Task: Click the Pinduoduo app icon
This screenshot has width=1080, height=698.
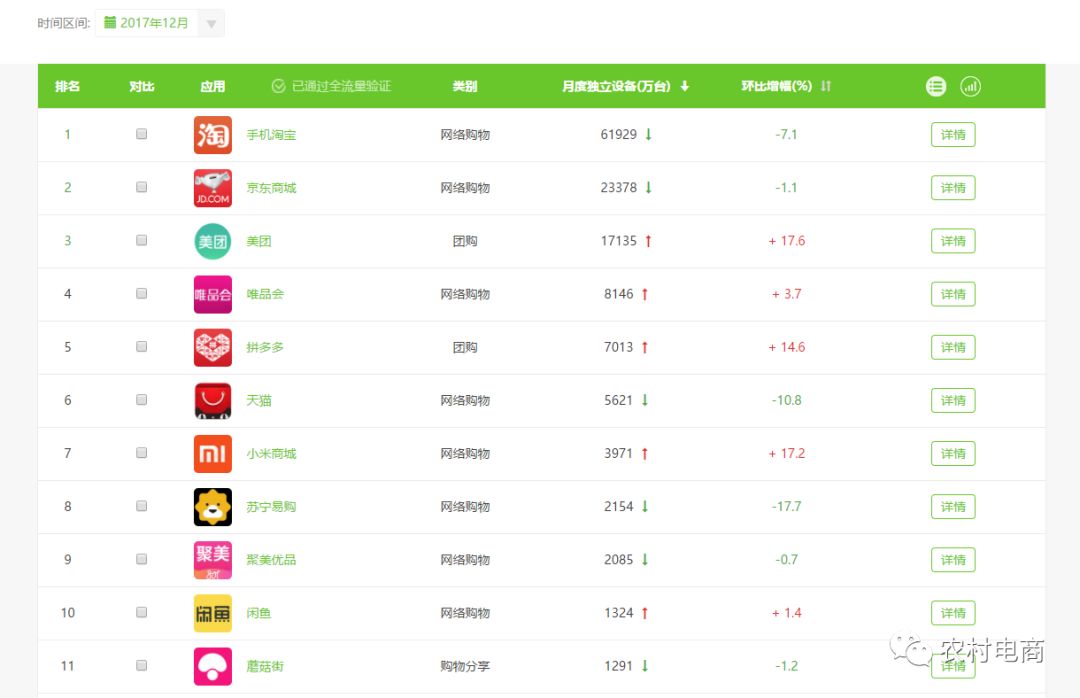Action: 212,347
